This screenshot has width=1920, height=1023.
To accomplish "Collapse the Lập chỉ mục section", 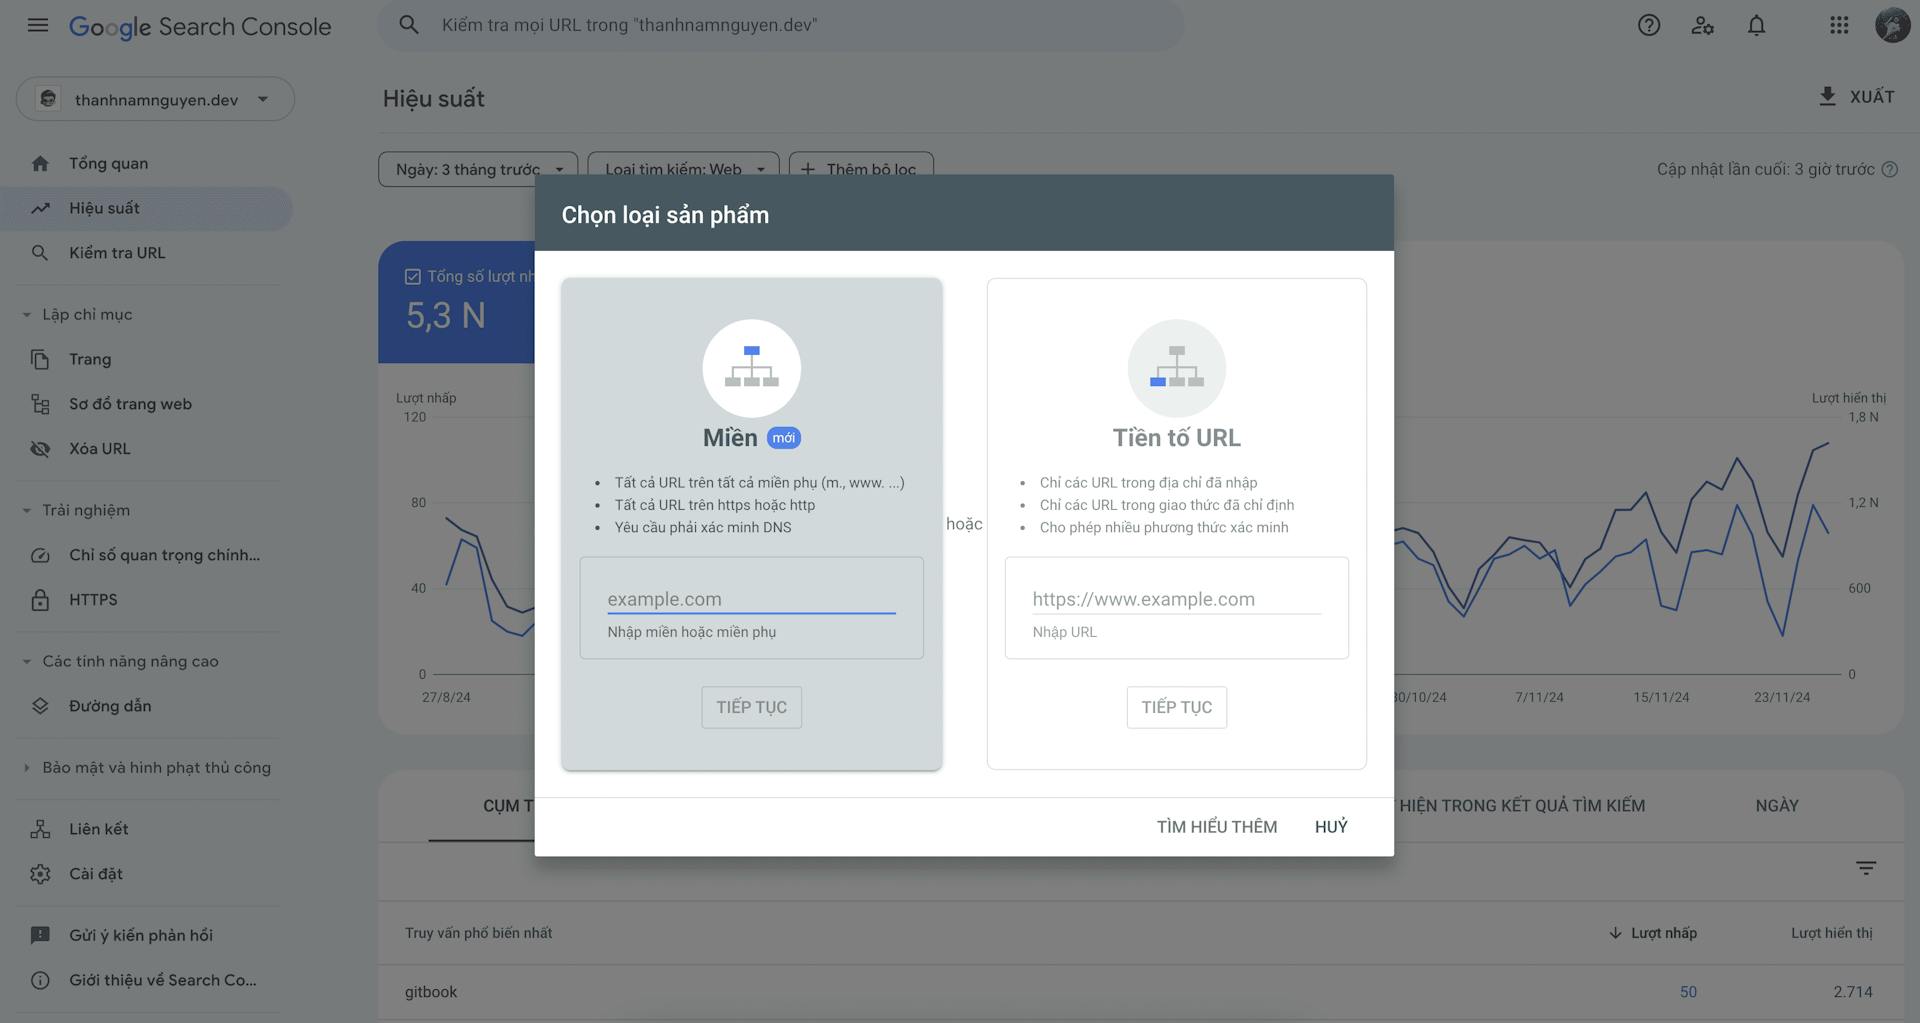I will [27, 315].
